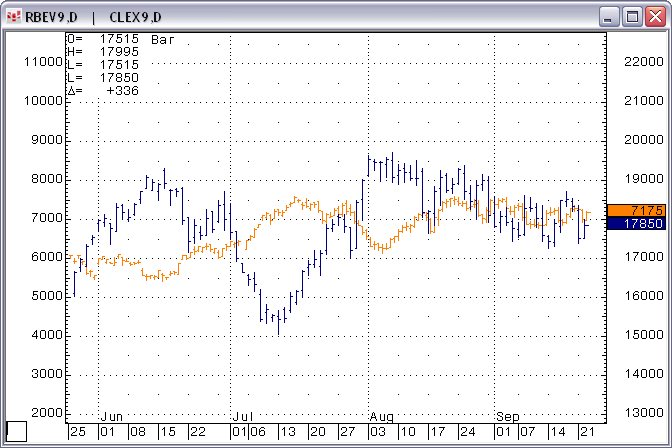Click the Jun month label on time axis

click(112, 415)
